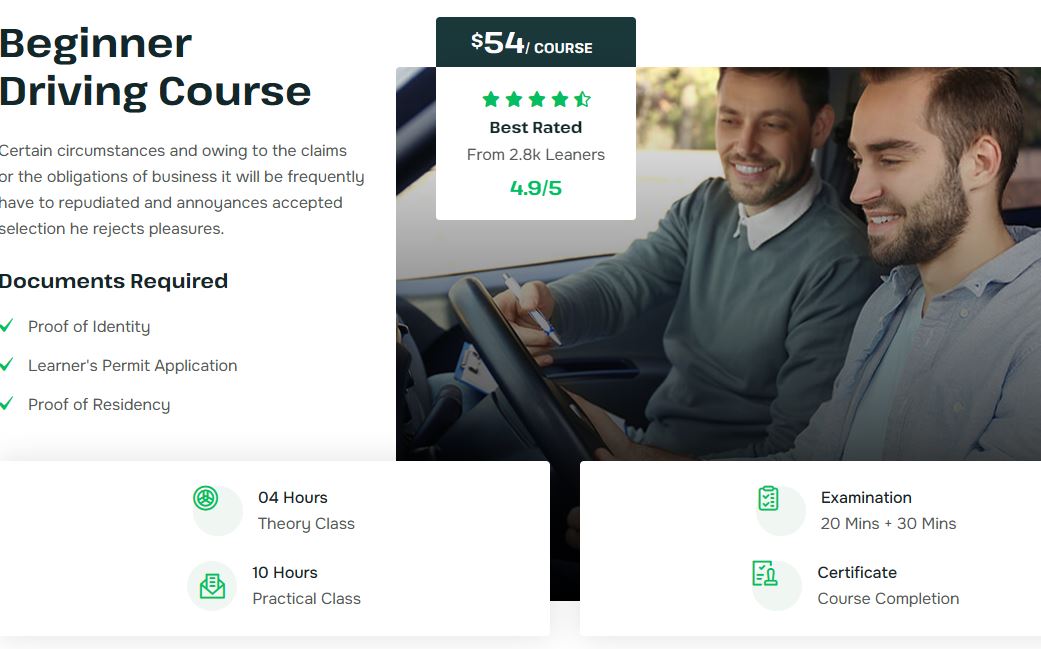
Task: Click the Documents Required heading
Action: pos(114,281)
